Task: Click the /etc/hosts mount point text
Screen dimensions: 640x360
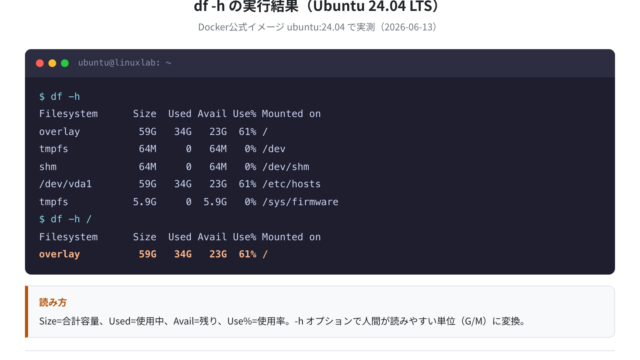Action: [291, 184]
